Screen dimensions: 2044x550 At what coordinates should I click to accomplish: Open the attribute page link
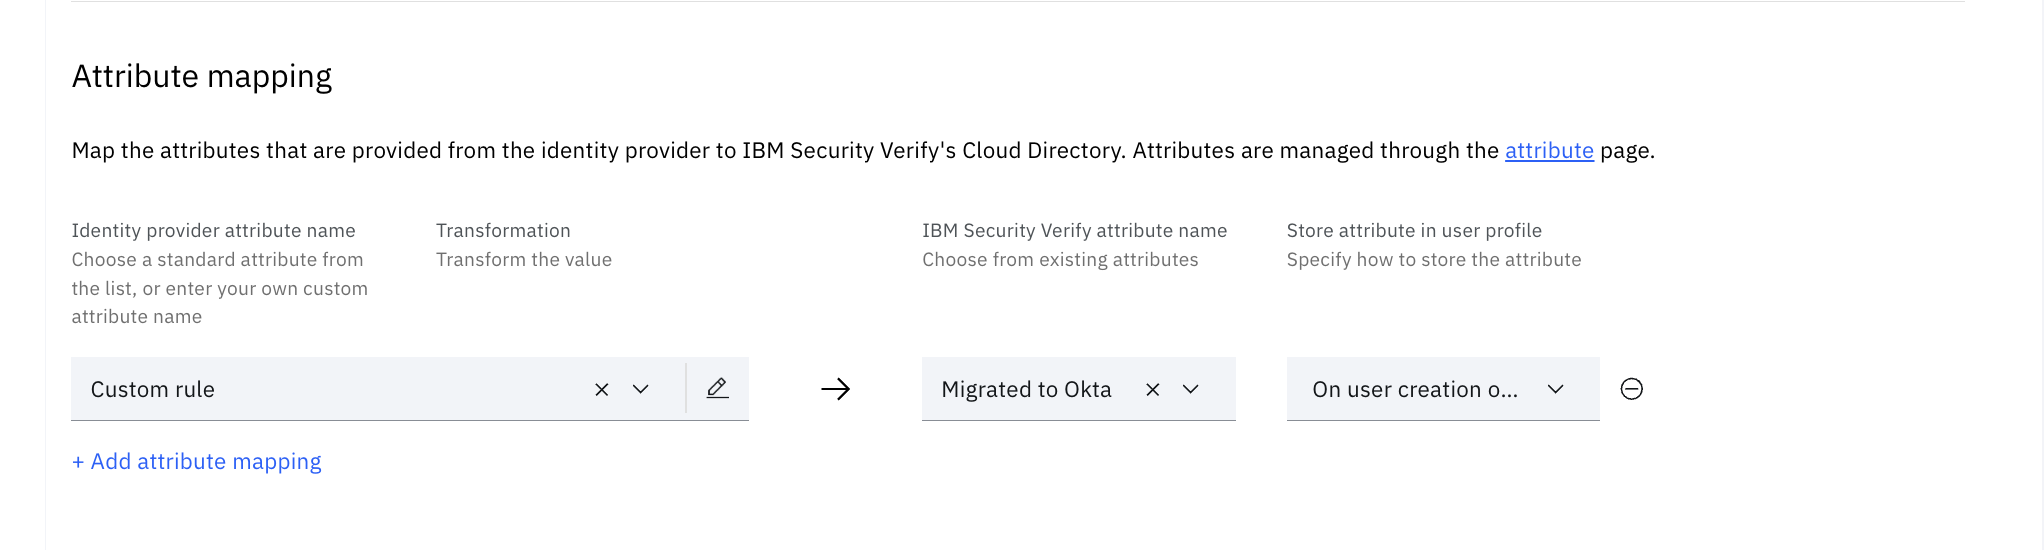click(1548, 151)
